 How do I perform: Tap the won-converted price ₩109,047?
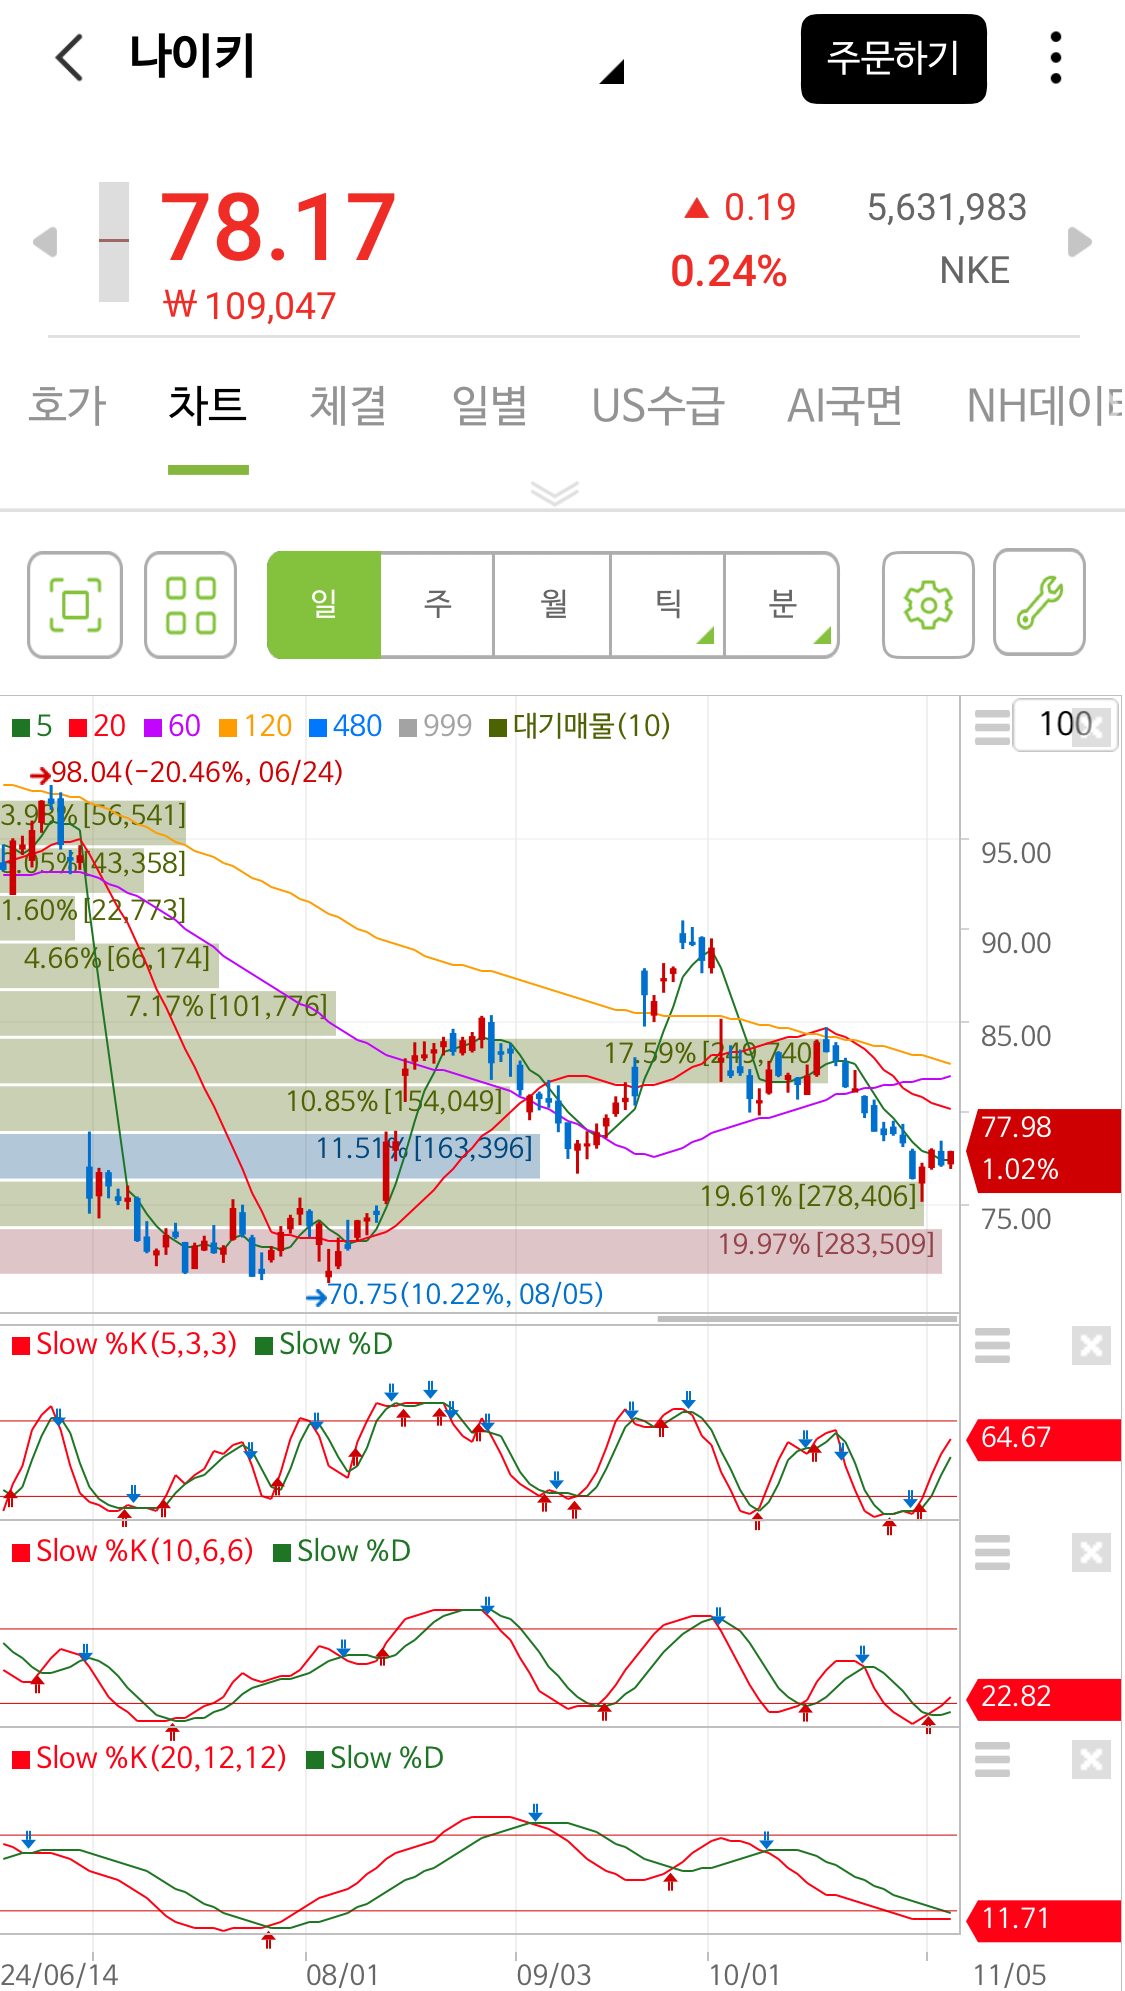coord(250,306)
